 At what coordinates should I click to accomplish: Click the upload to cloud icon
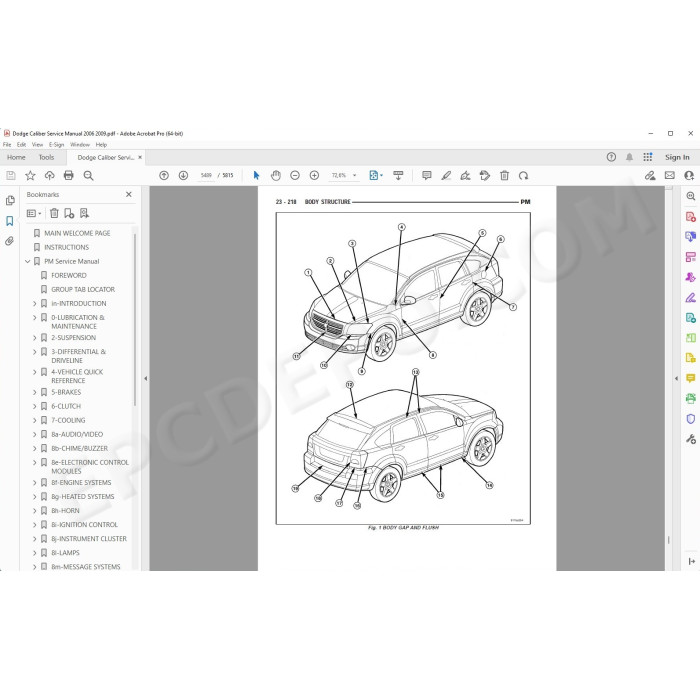(50, 175)
